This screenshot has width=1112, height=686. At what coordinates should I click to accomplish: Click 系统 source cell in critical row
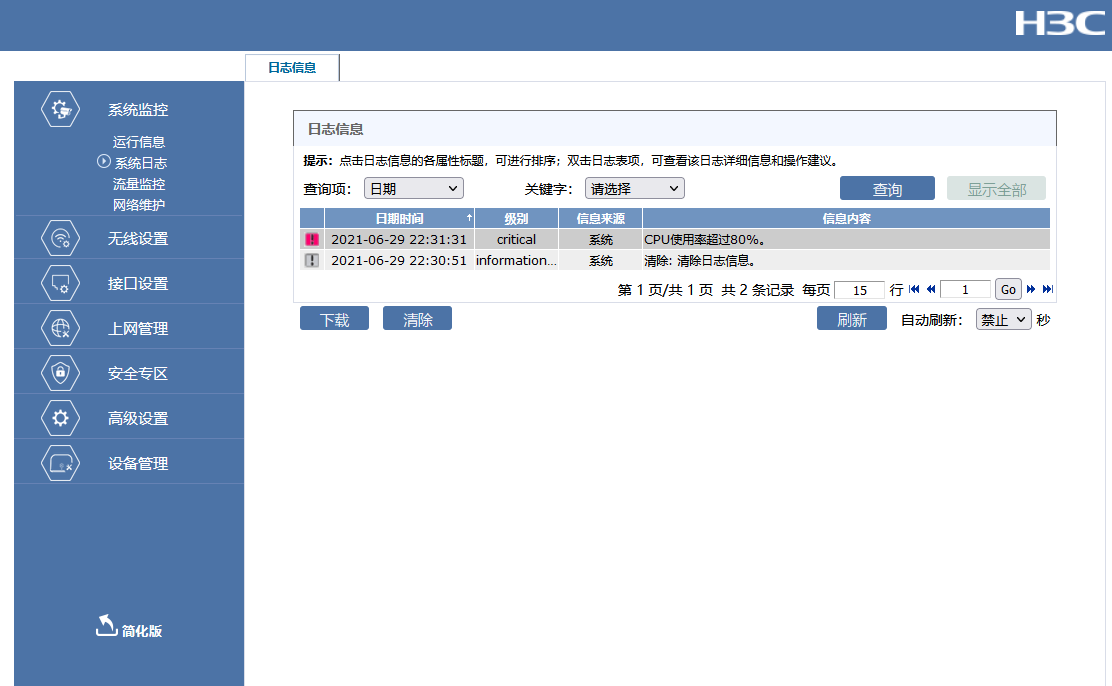[x=601, y=239]
